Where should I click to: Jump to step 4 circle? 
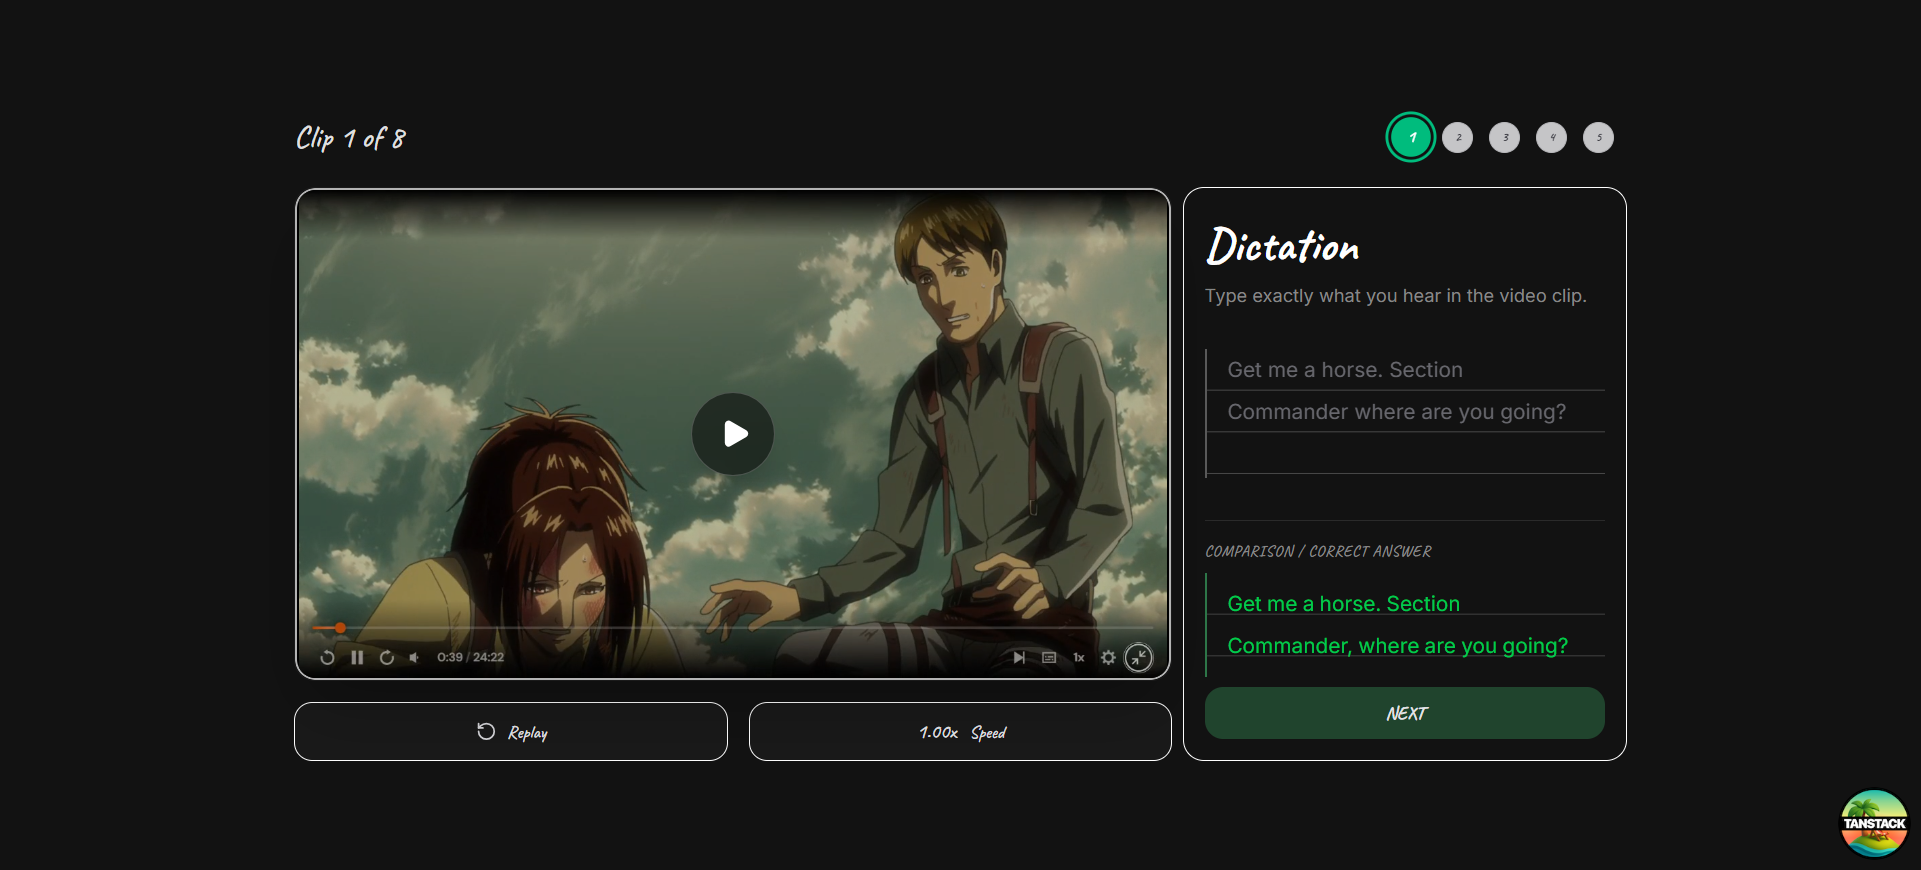coord(1552,138)
